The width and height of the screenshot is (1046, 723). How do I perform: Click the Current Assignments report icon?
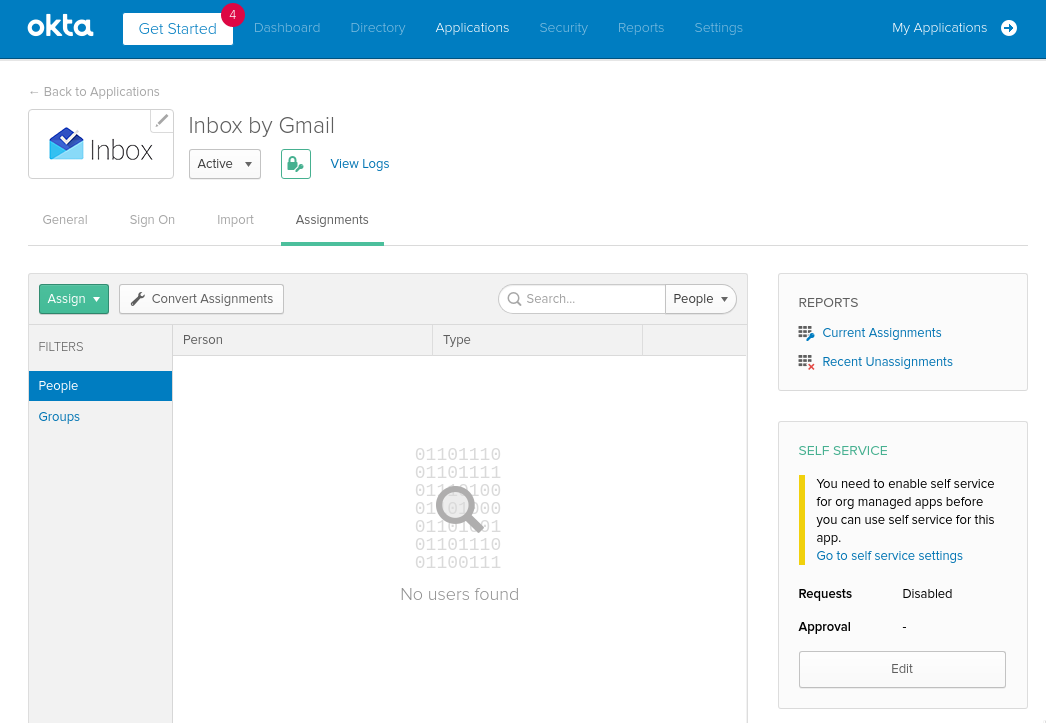[x=806, y=333]
